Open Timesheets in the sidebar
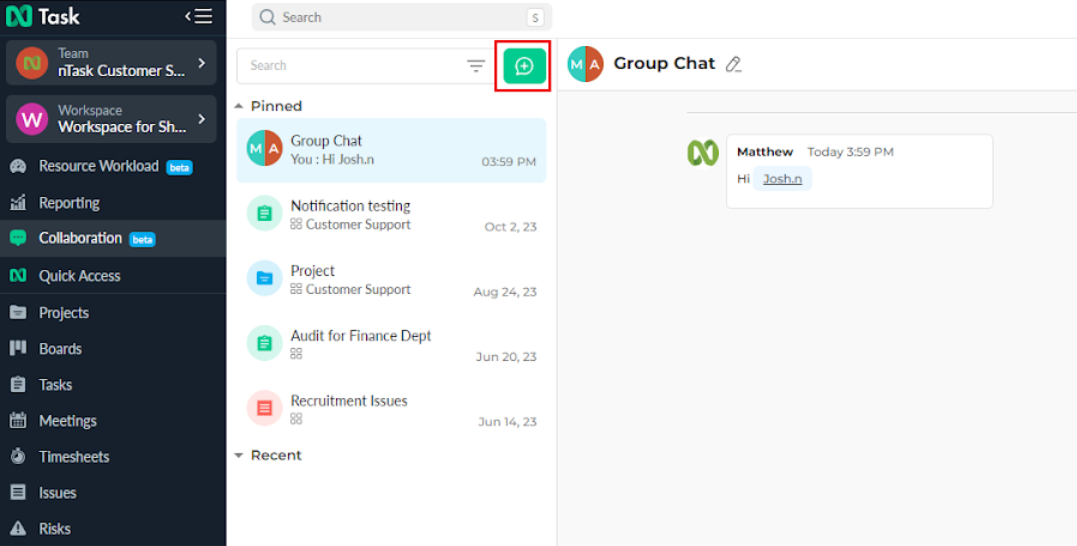Viewport: 1077px width, 546px height. point(73,457)
